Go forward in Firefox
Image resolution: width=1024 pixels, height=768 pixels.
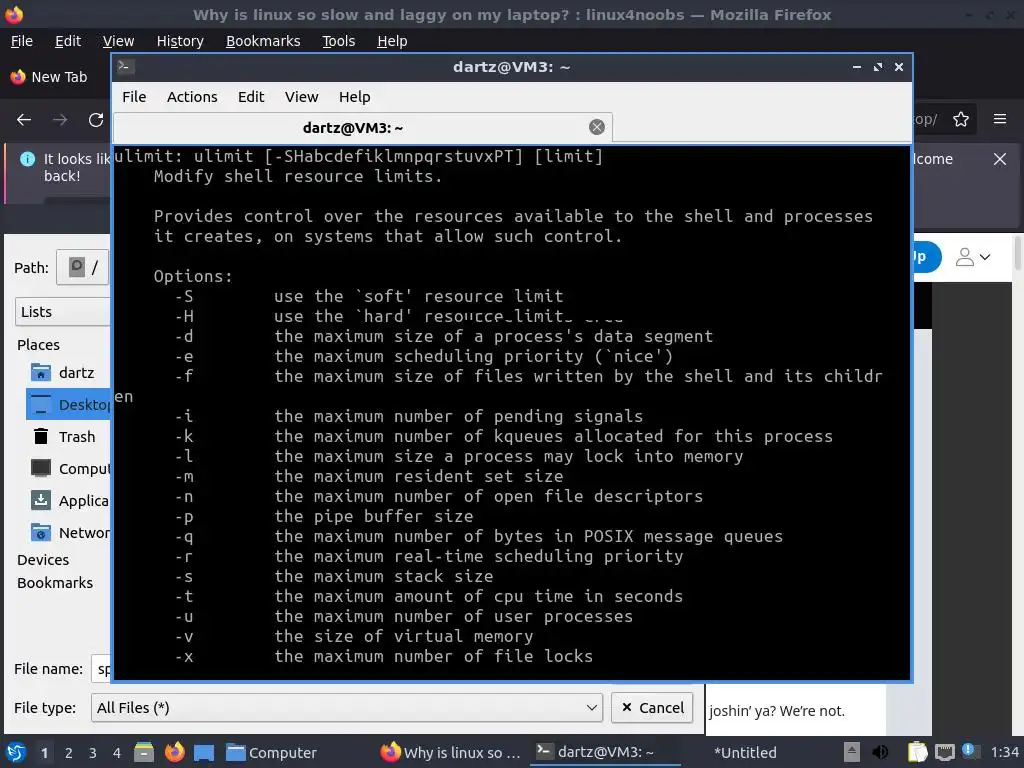point(60,120)
